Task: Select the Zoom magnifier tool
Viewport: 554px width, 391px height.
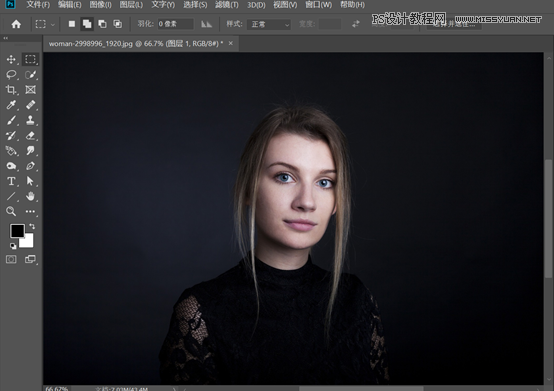Action: [x=11, y=211]
